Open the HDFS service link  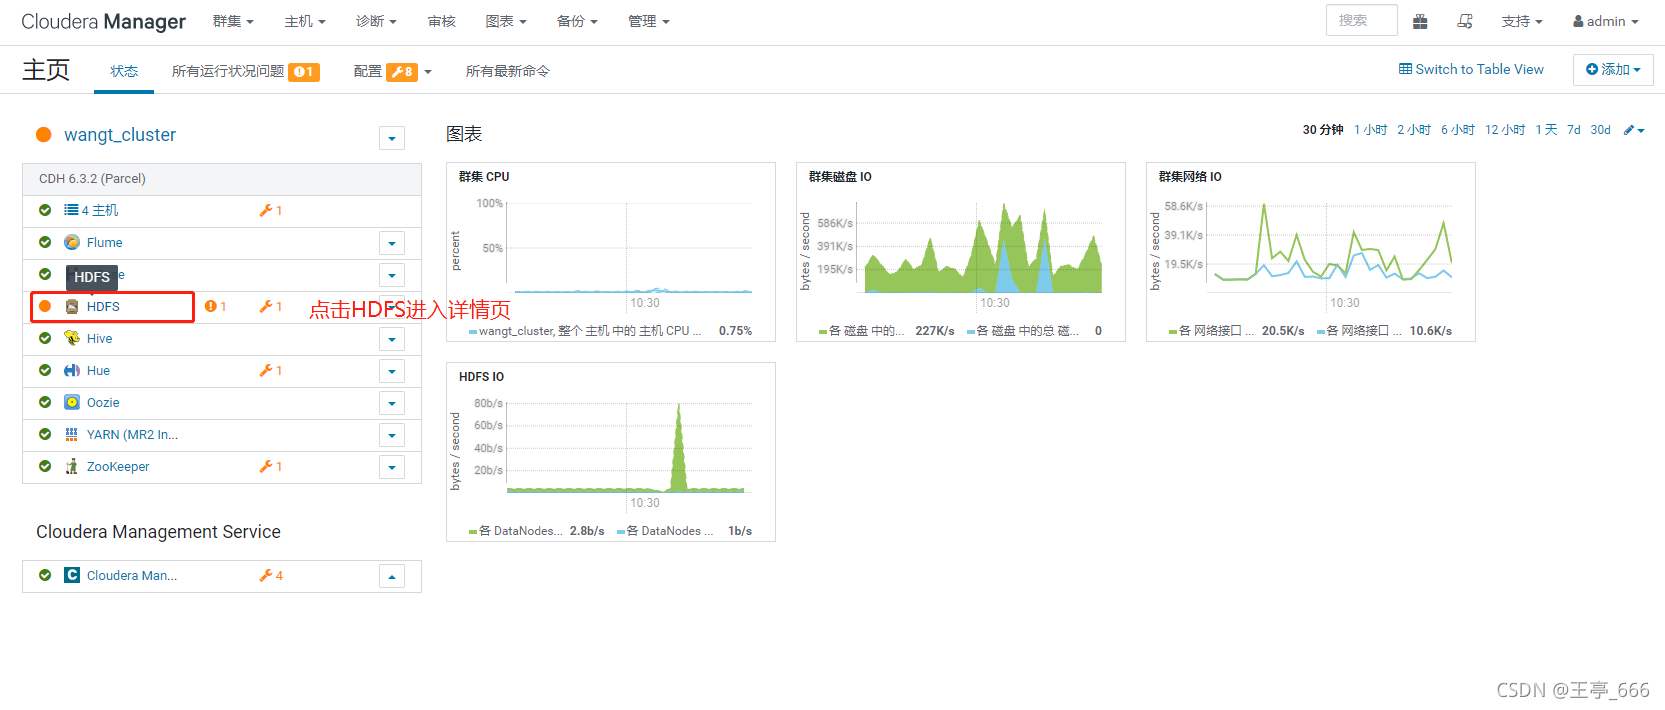coord(103,306)
